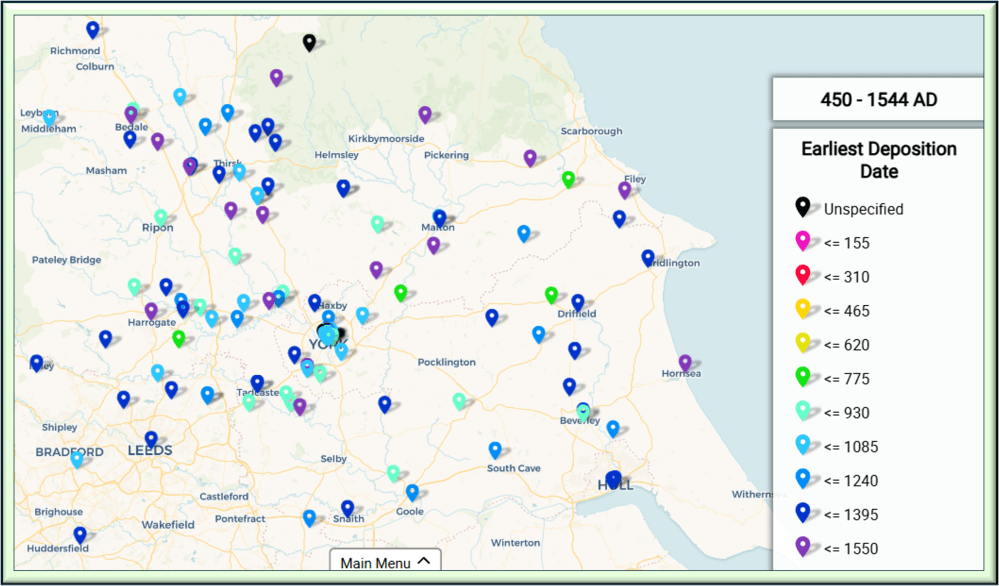This screenshot has height=586, width=999.
Task: Select the black Unspecified pin in legend
Action: (x=802, y=207)
